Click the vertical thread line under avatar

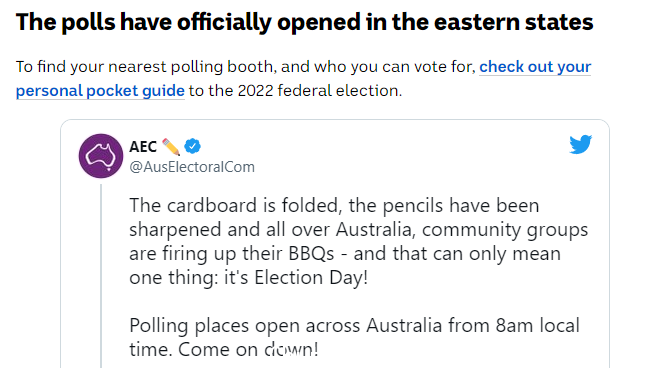coord(101,276)
